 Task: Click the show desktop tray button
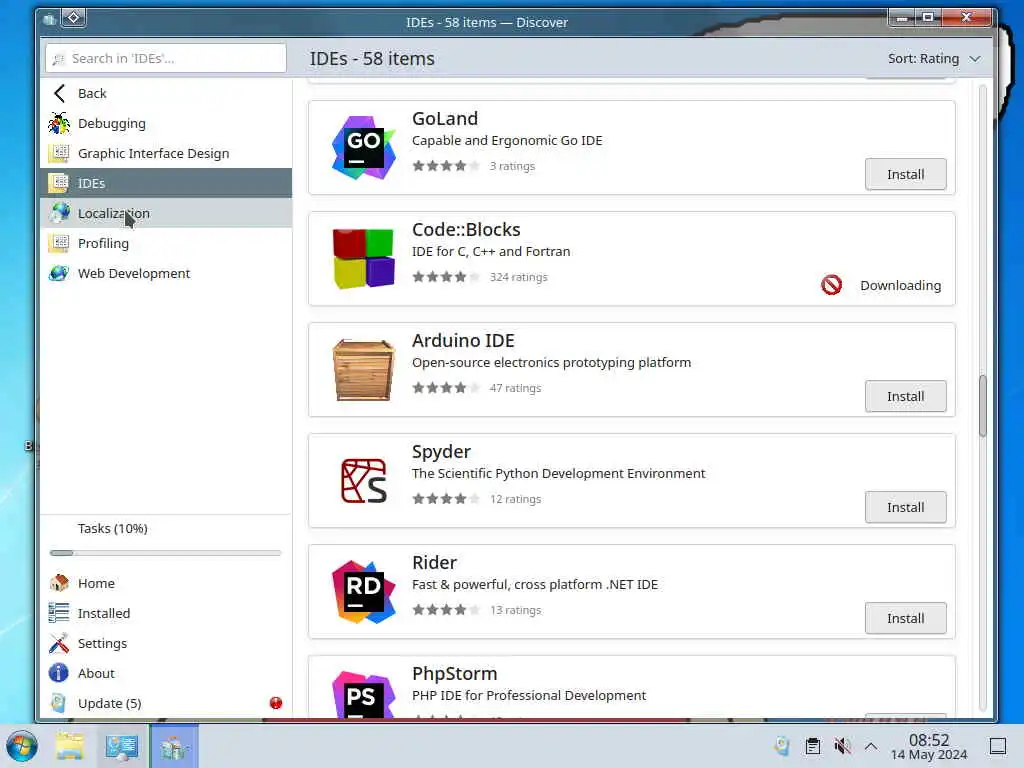997,746
